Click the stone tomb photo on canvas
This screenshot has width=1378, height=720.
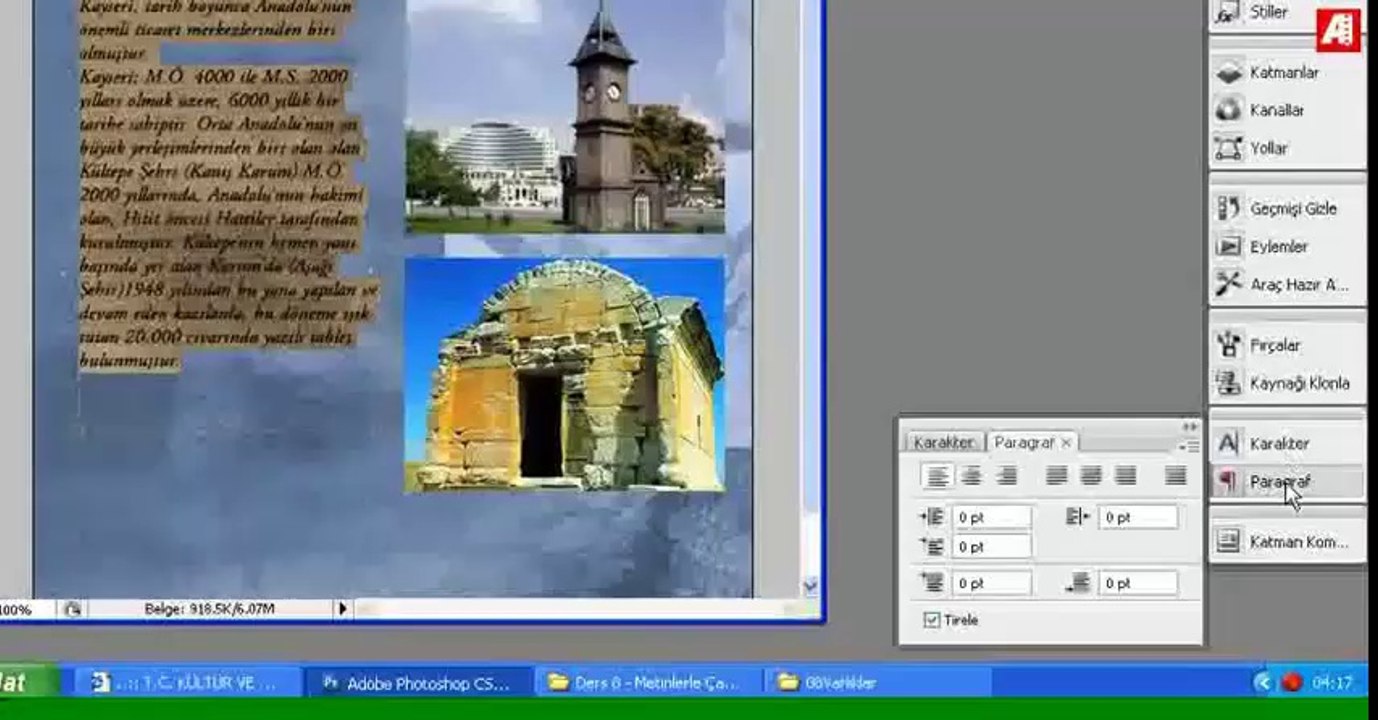564,375
